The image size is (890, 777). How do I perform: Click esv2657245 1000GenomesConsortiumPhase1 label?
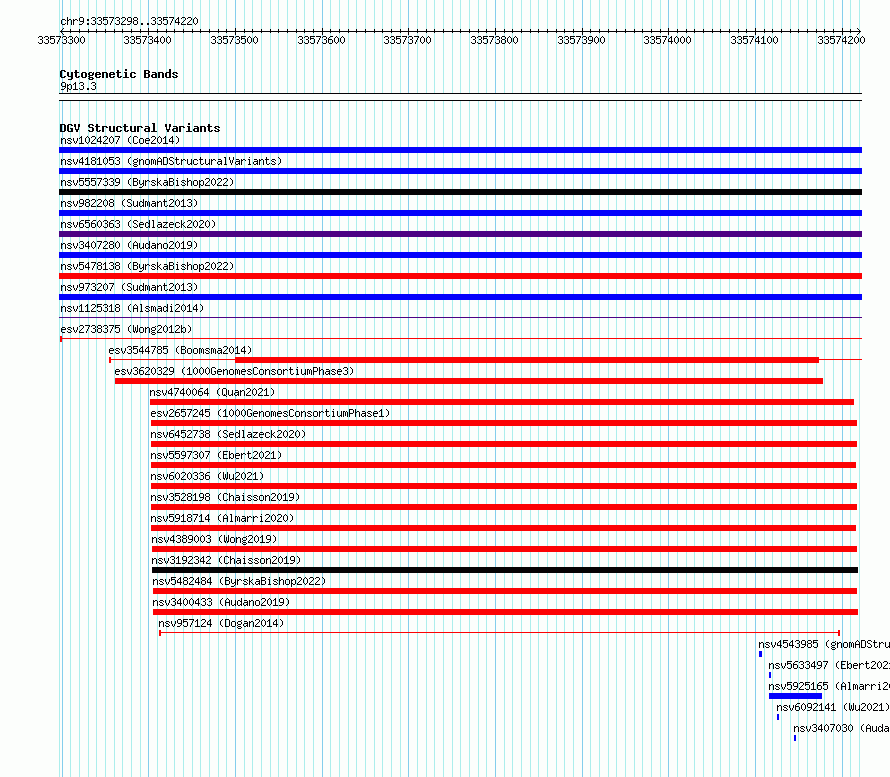(270, 413)
